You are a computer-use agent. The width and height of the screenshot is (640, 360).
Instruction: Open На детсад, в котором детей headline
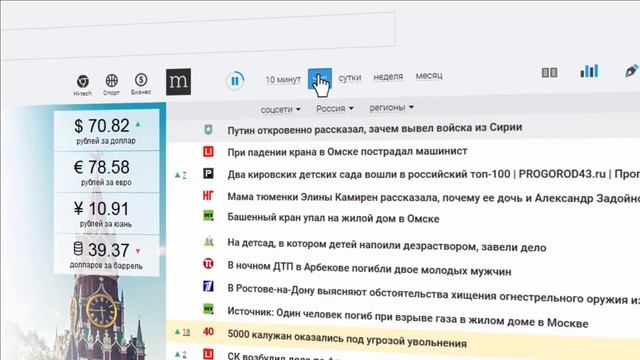point(387,245)
